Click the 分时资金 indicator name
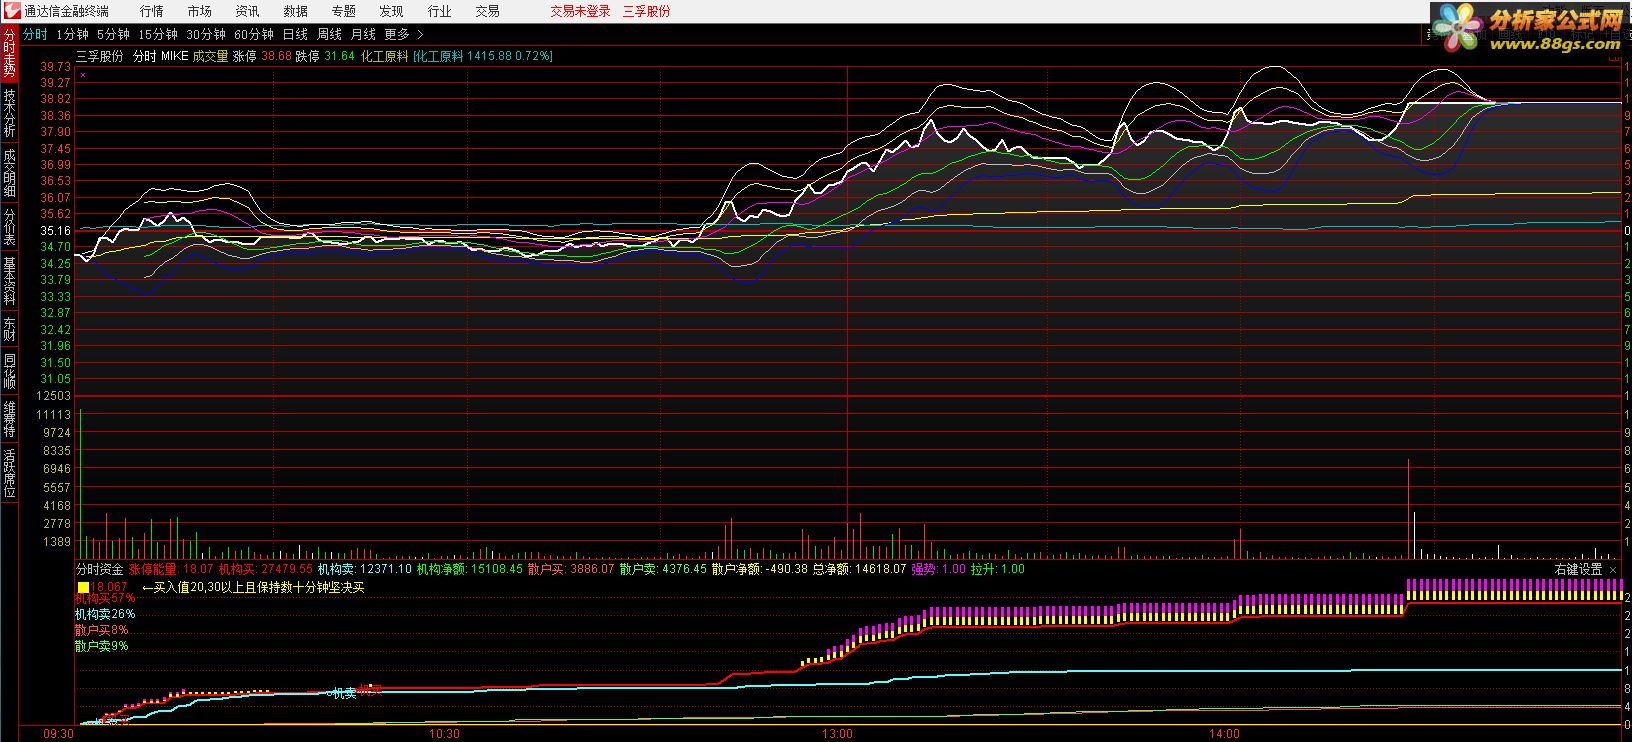Screen dimensions: 1632x742 click(x=100, y=569)
